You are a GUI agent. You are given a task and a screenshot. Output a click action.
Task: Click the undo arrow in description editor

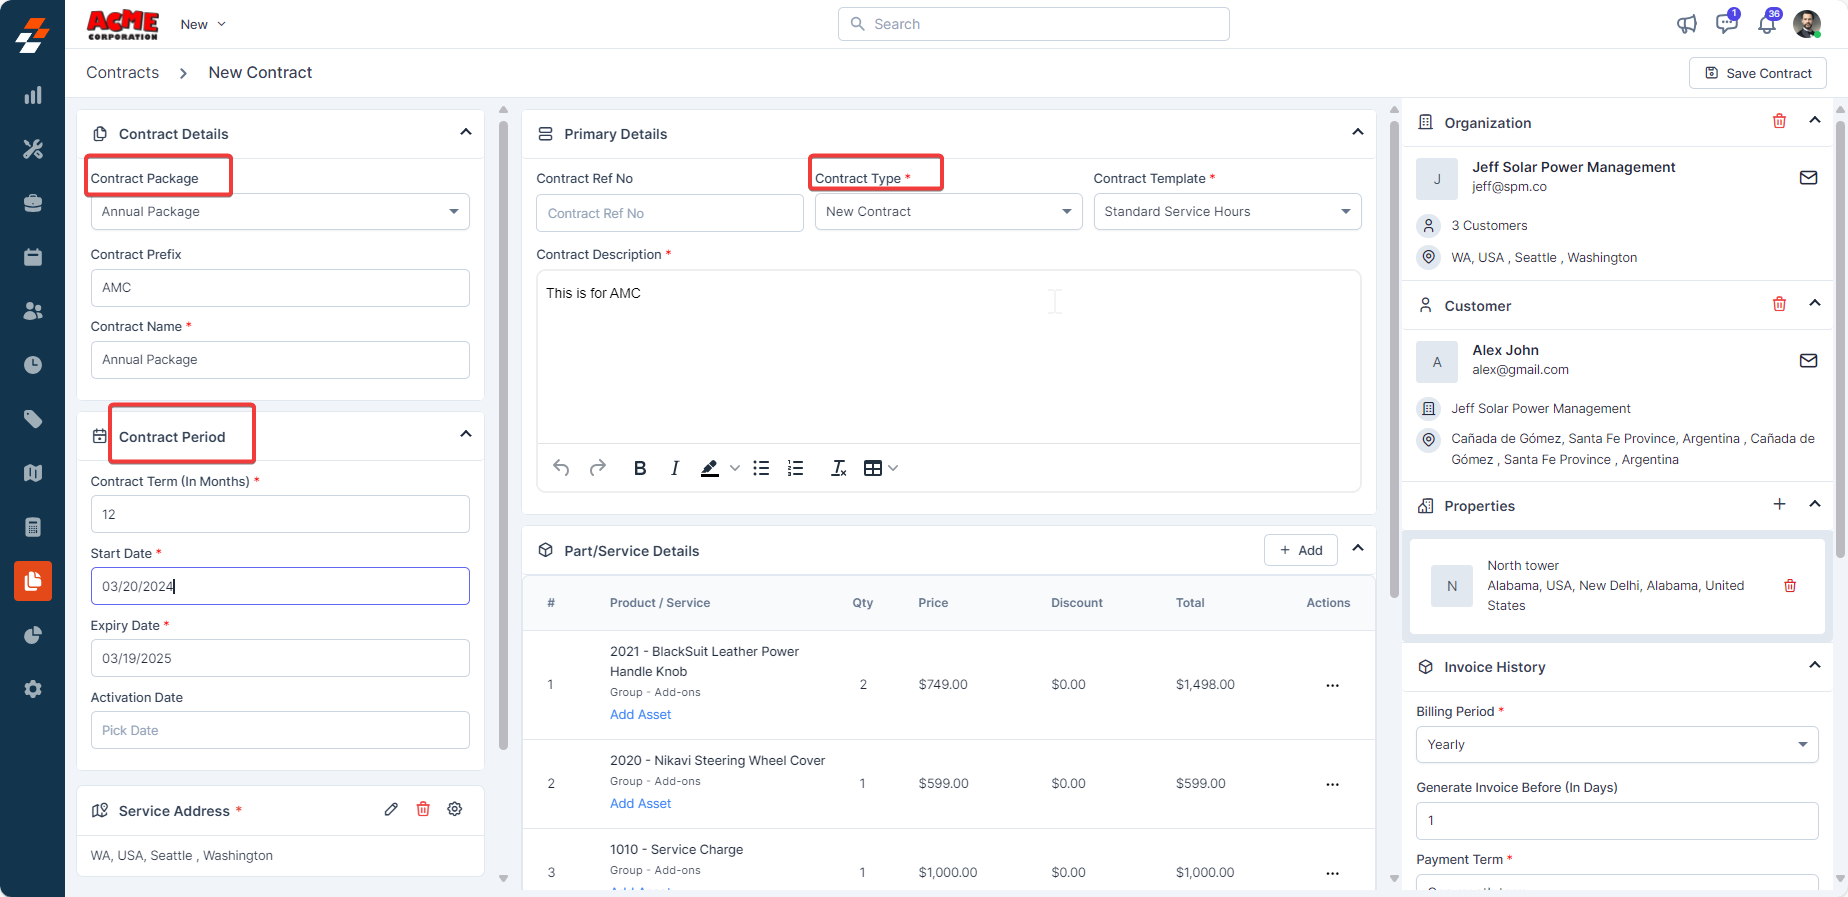pos(561,468)
